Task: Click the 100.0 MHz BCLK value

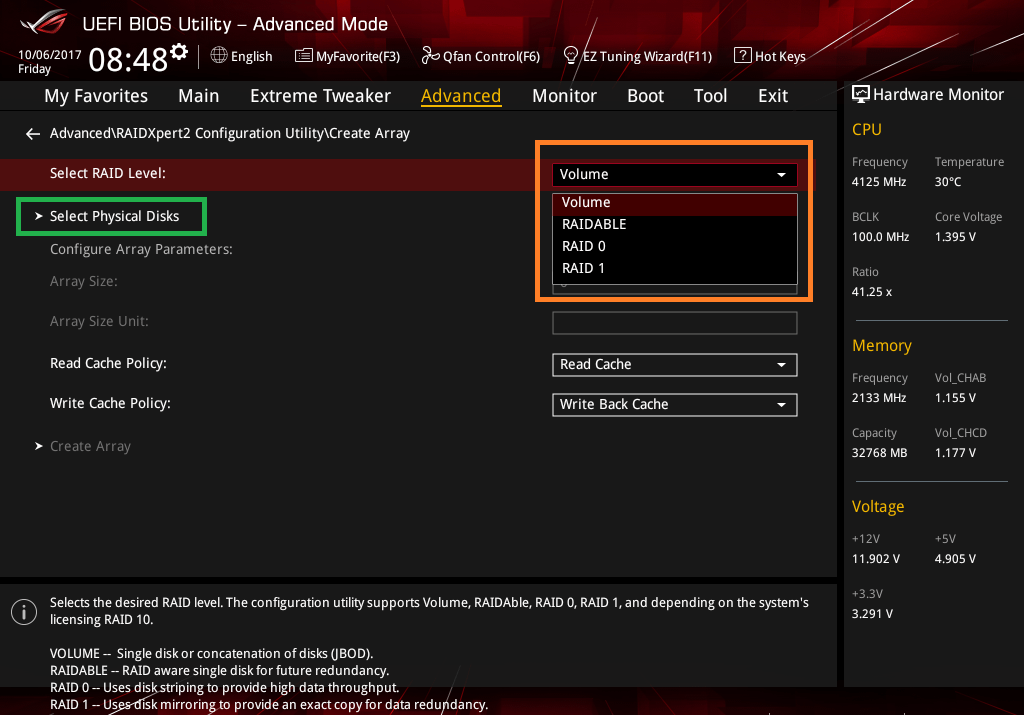Action: (x=880, y=237)
